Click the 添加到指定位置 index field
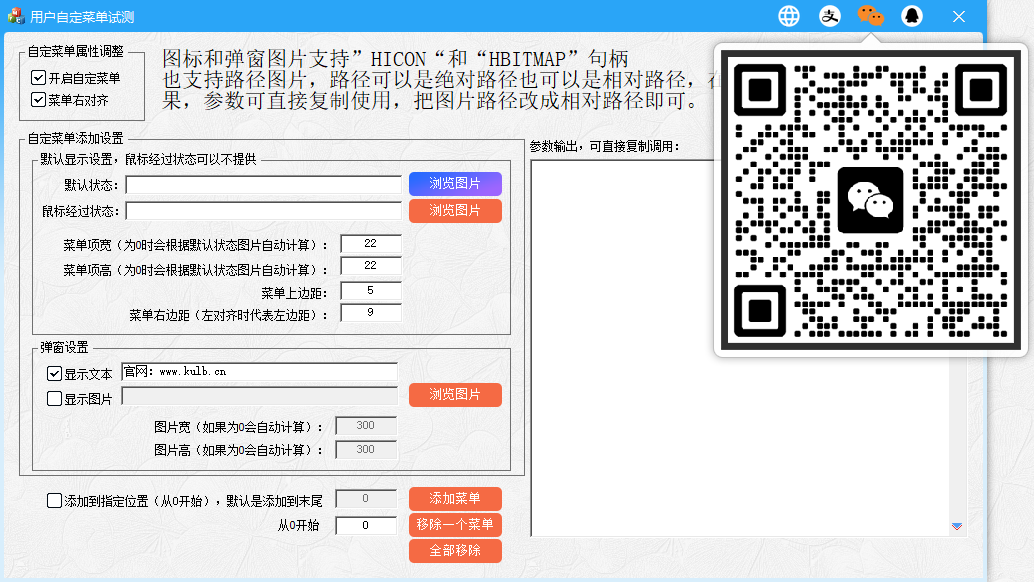The image size is (1034, 582). (366, 499)
